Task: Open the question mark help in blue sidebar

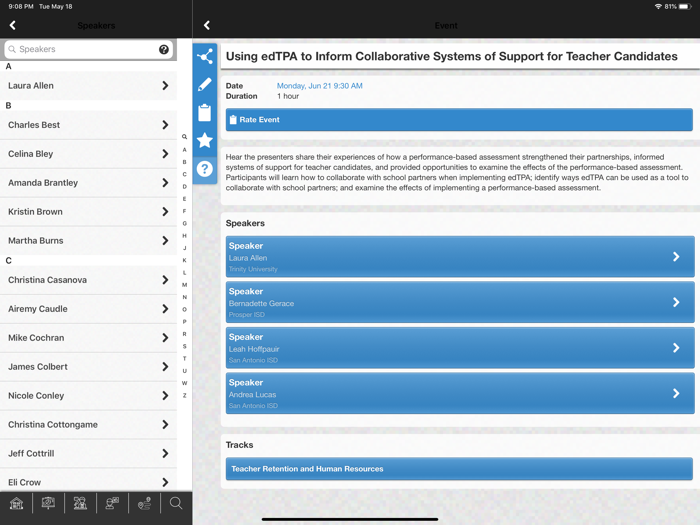Action: [205, 169]
